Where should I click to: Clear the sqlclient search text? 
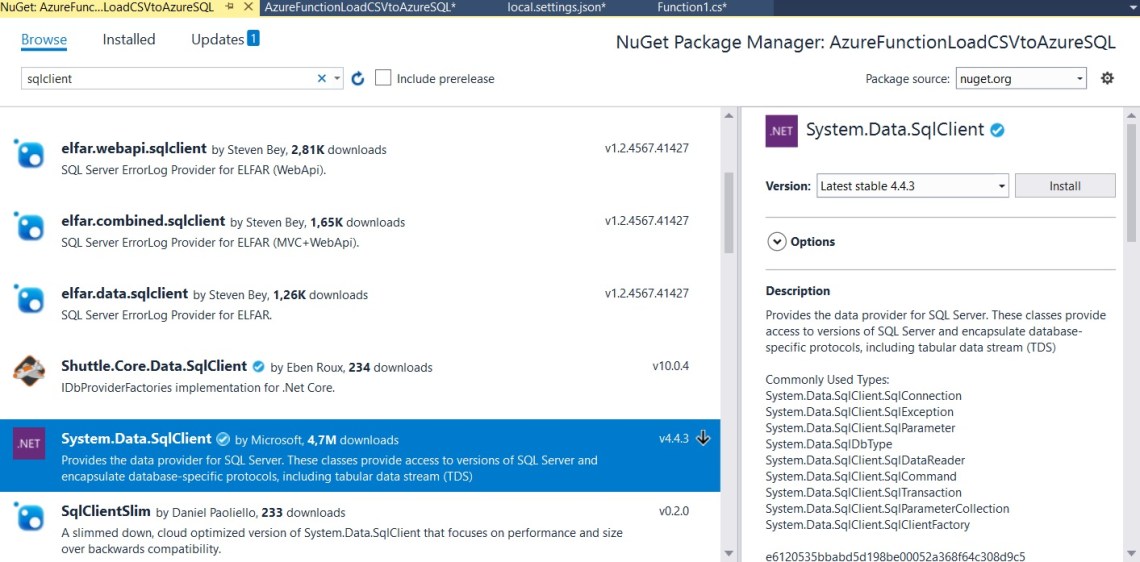pos(321,79)
